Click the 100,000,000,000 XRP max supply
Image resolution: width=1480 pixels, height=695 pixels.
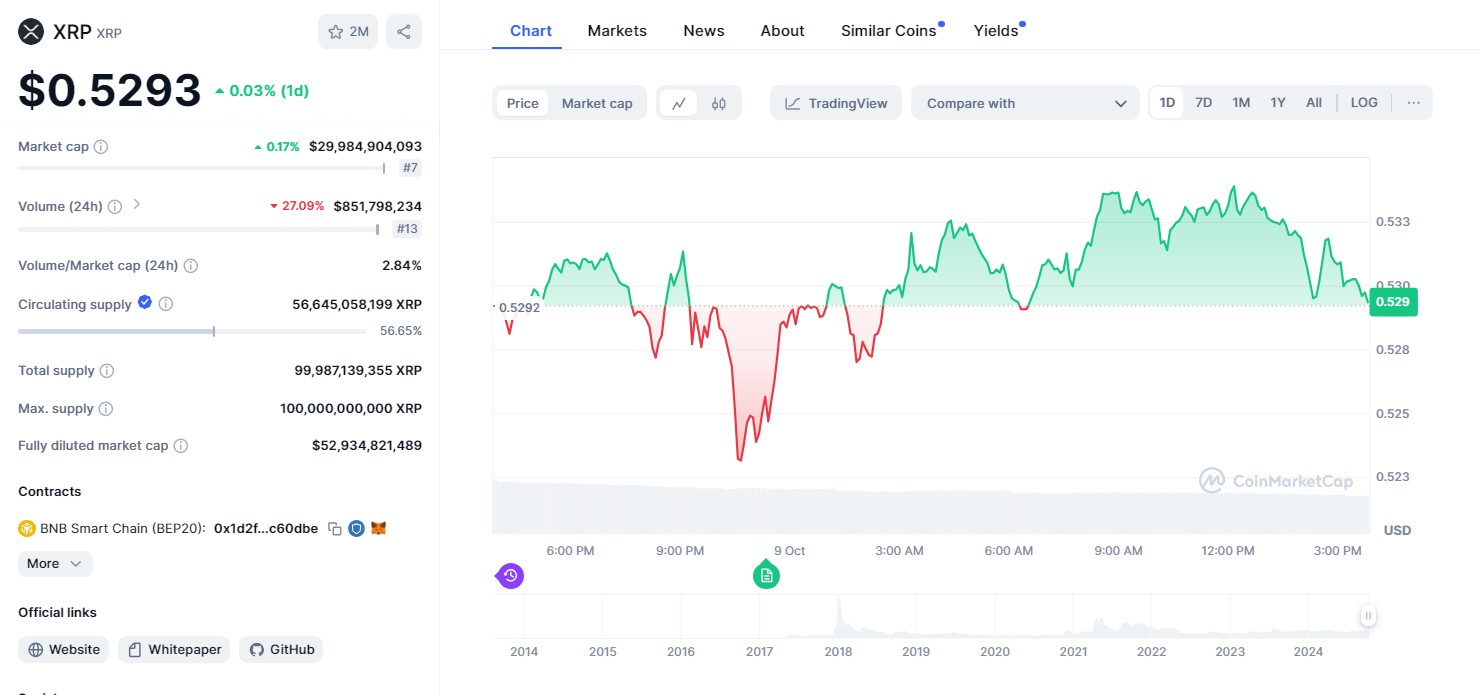click(351, 409)
